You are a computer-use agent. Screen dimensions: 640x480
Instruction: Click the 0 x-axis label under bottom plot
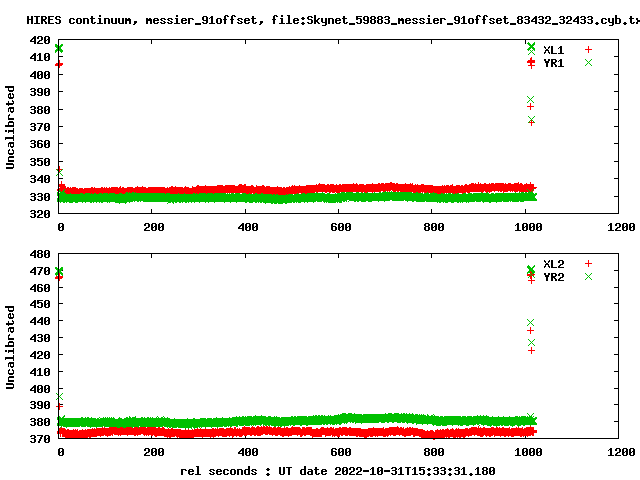[x=61, y=452]
